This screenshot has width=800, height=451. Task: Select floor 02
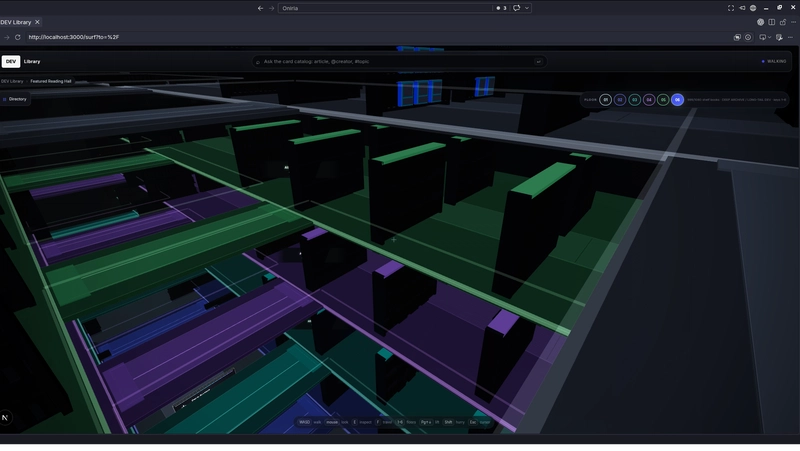point(620,100)
